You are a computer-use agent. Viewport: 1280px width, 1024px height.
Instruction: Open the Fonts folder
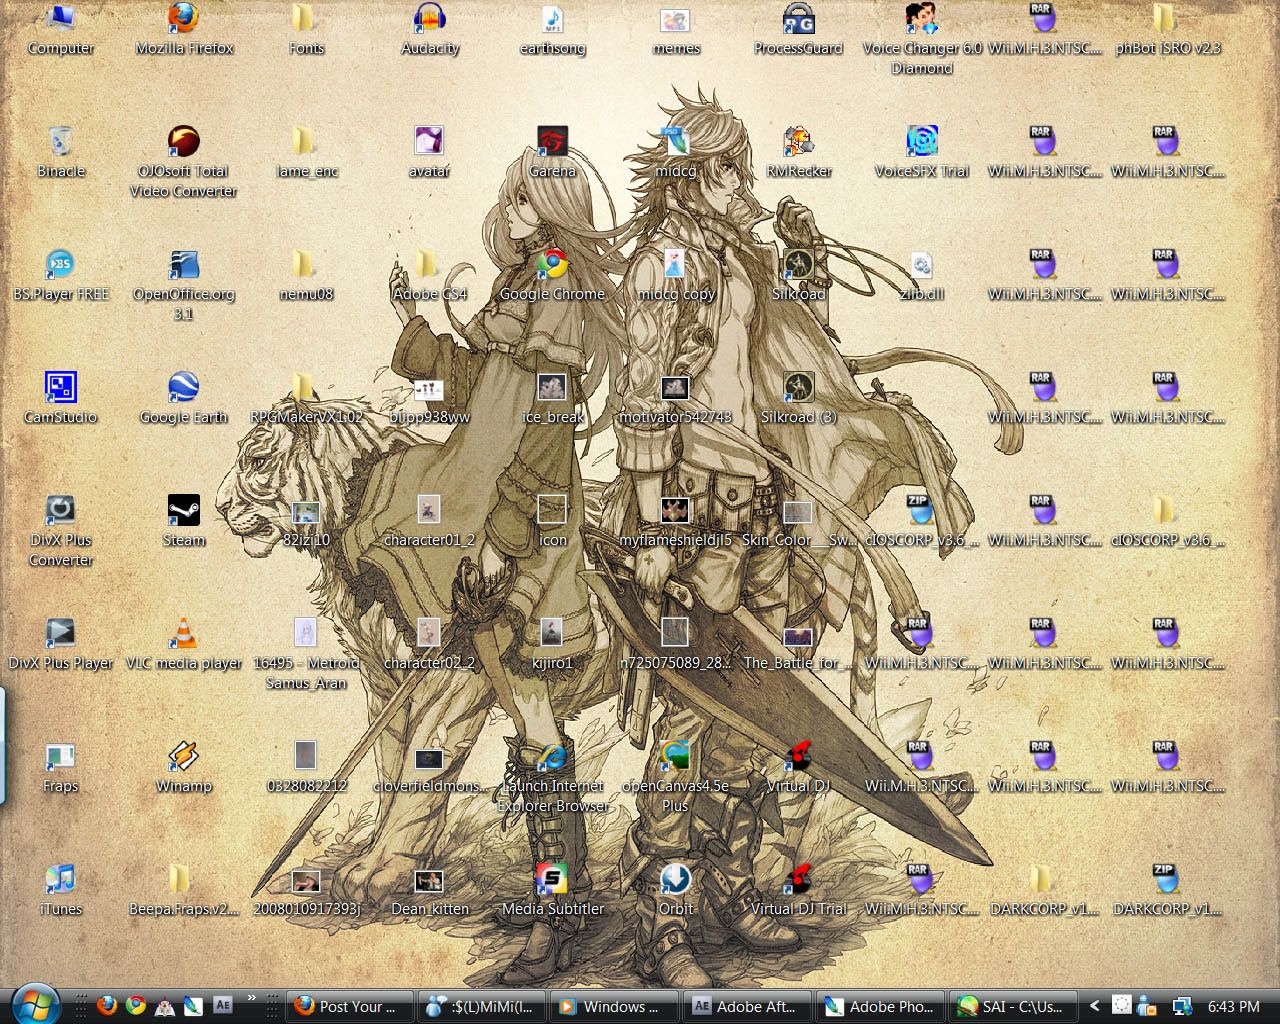tap(307, 28)
